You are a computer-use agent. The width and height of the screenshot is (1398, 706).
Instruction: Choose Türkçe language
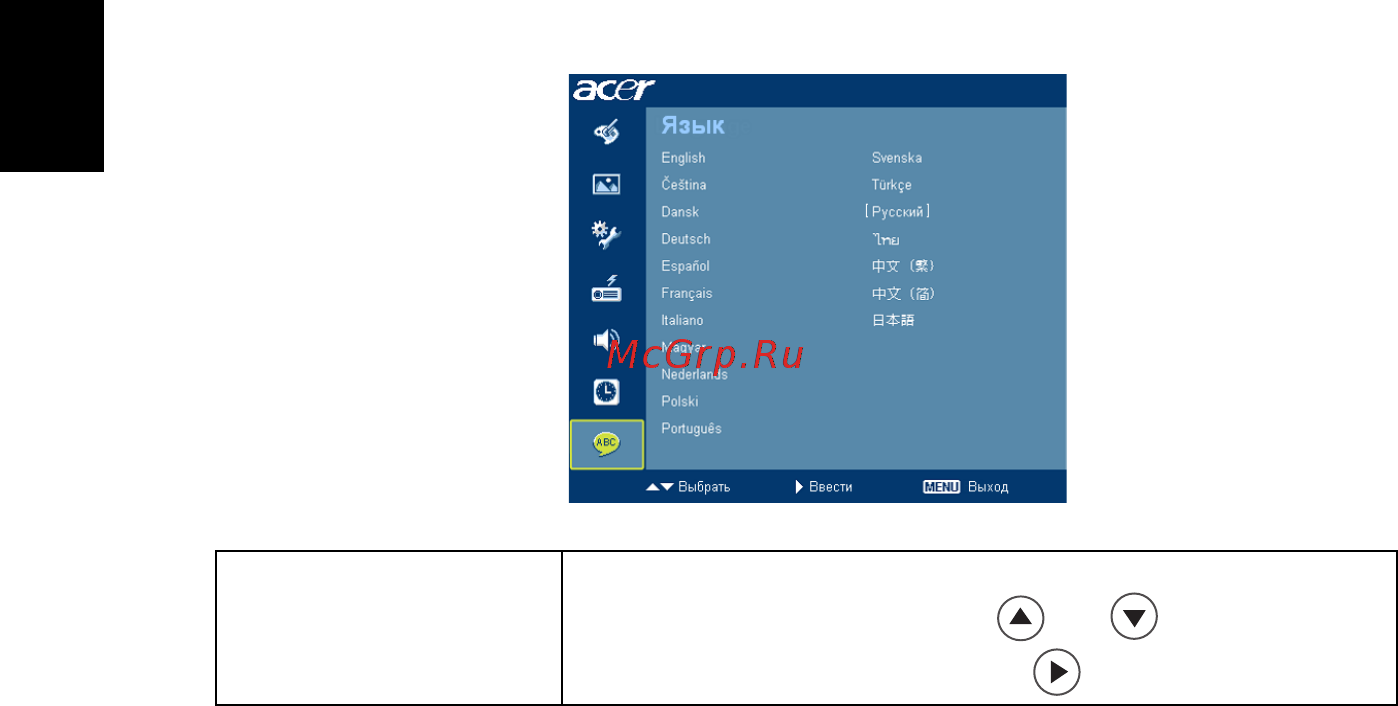(892, 185)
